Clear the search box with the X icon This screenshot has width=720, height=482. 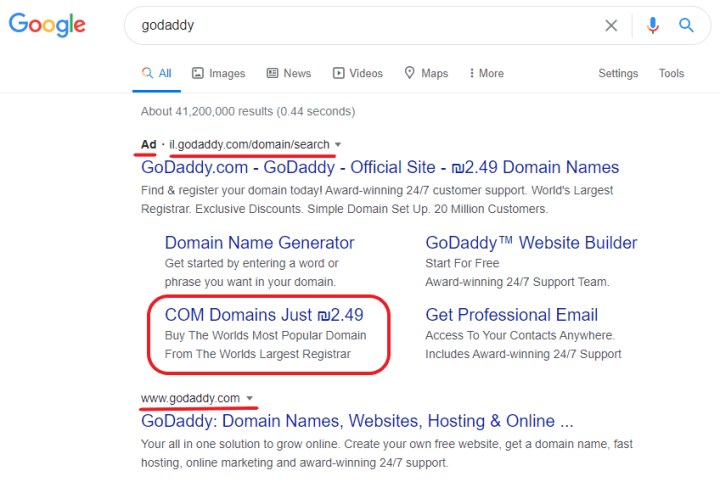[x=611, y=25]
